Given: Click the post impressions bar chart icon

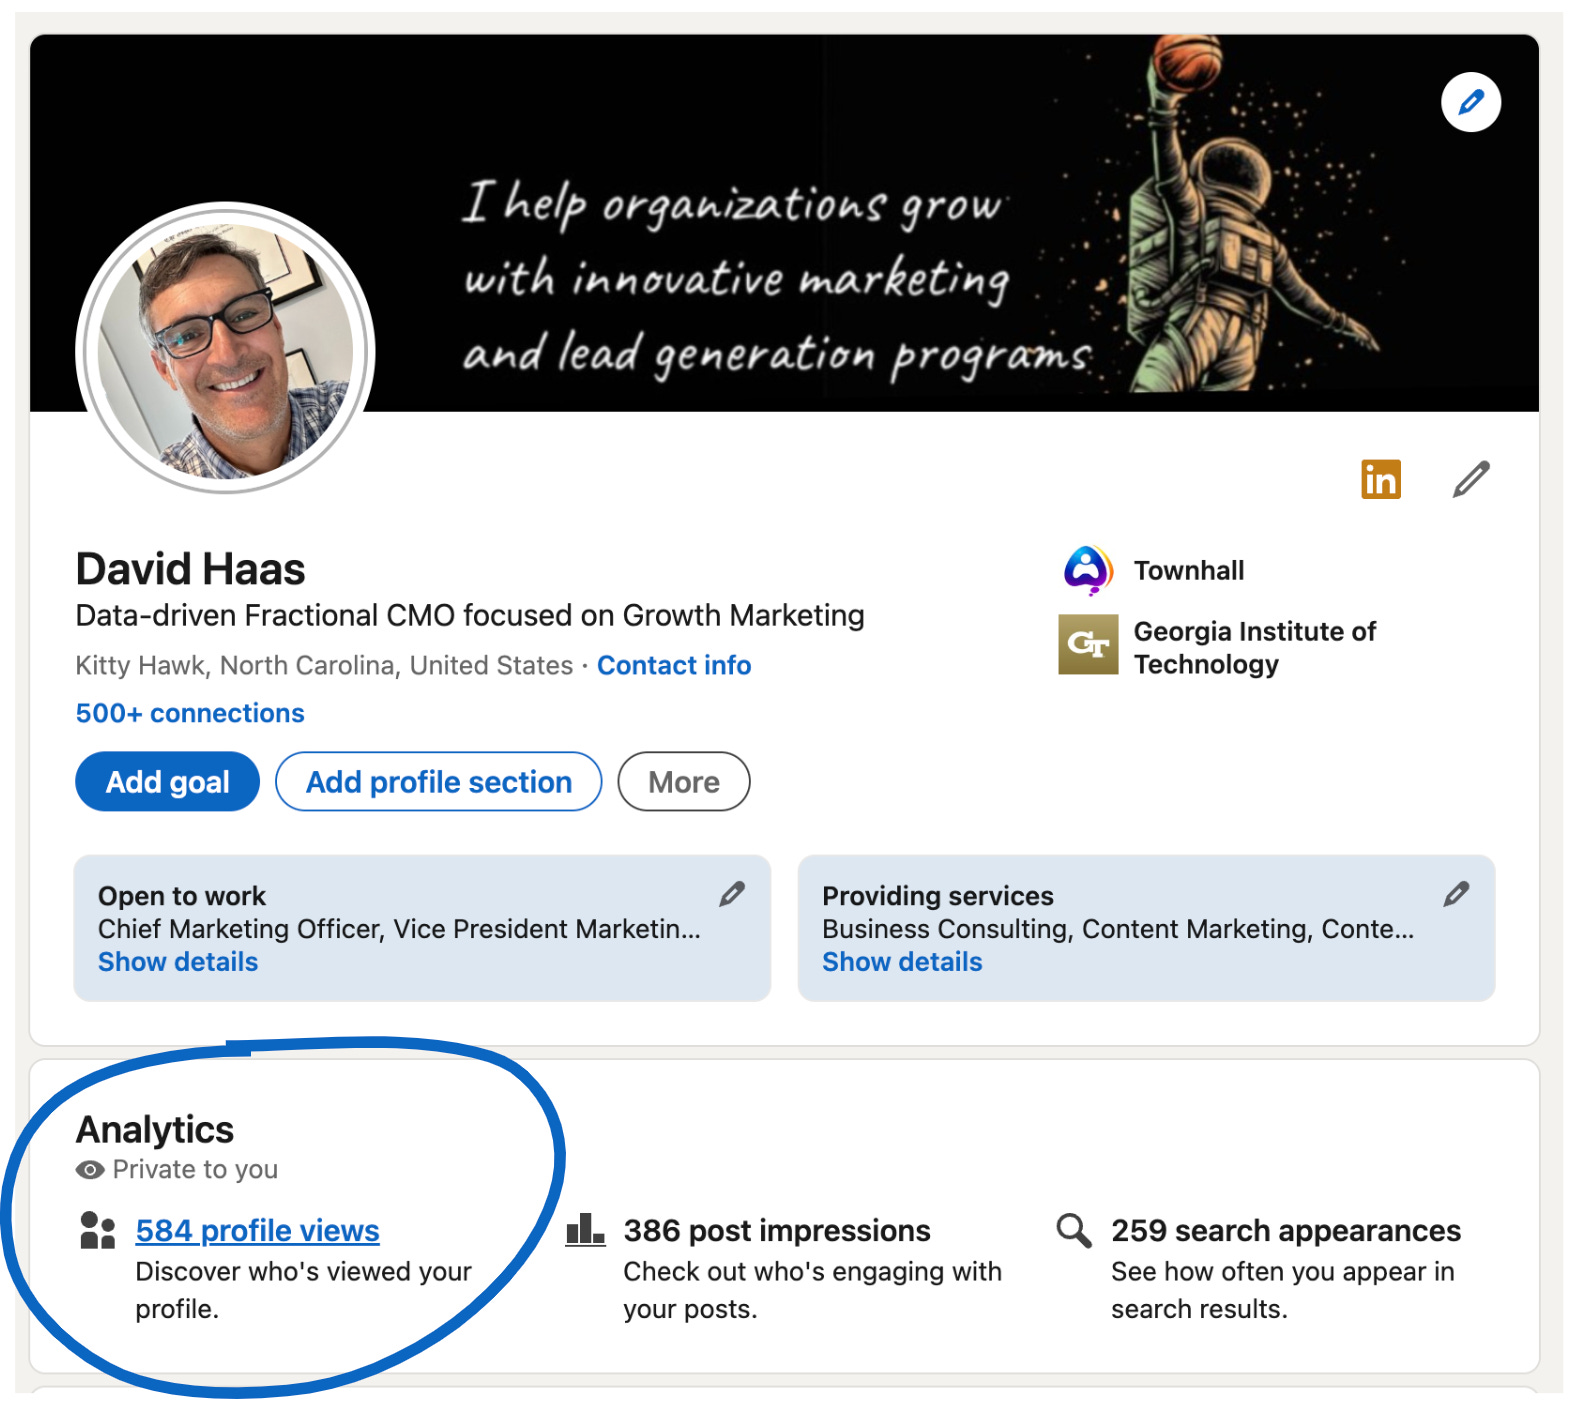Looking at the screenshot, I should coord(585,1229).
